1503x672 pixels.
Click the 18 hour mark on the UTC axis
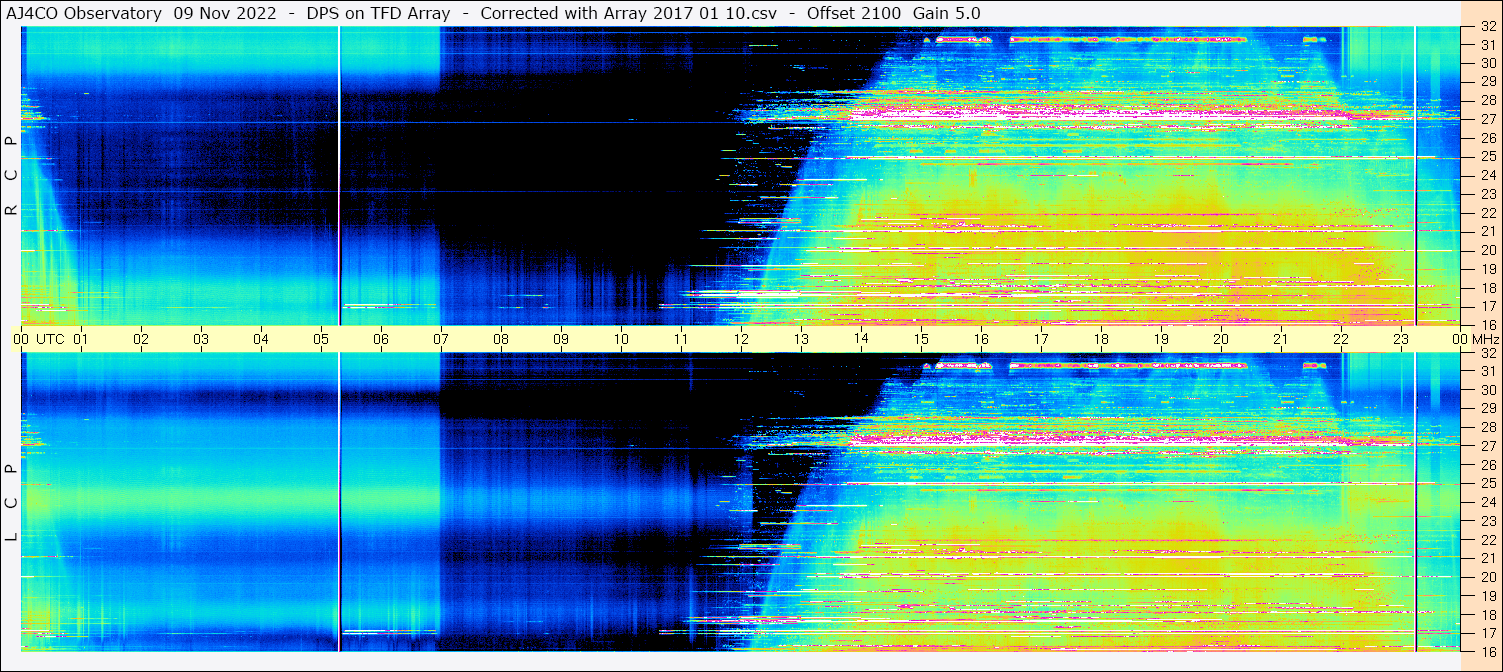pyautogui.click(x=1101, y=339)
